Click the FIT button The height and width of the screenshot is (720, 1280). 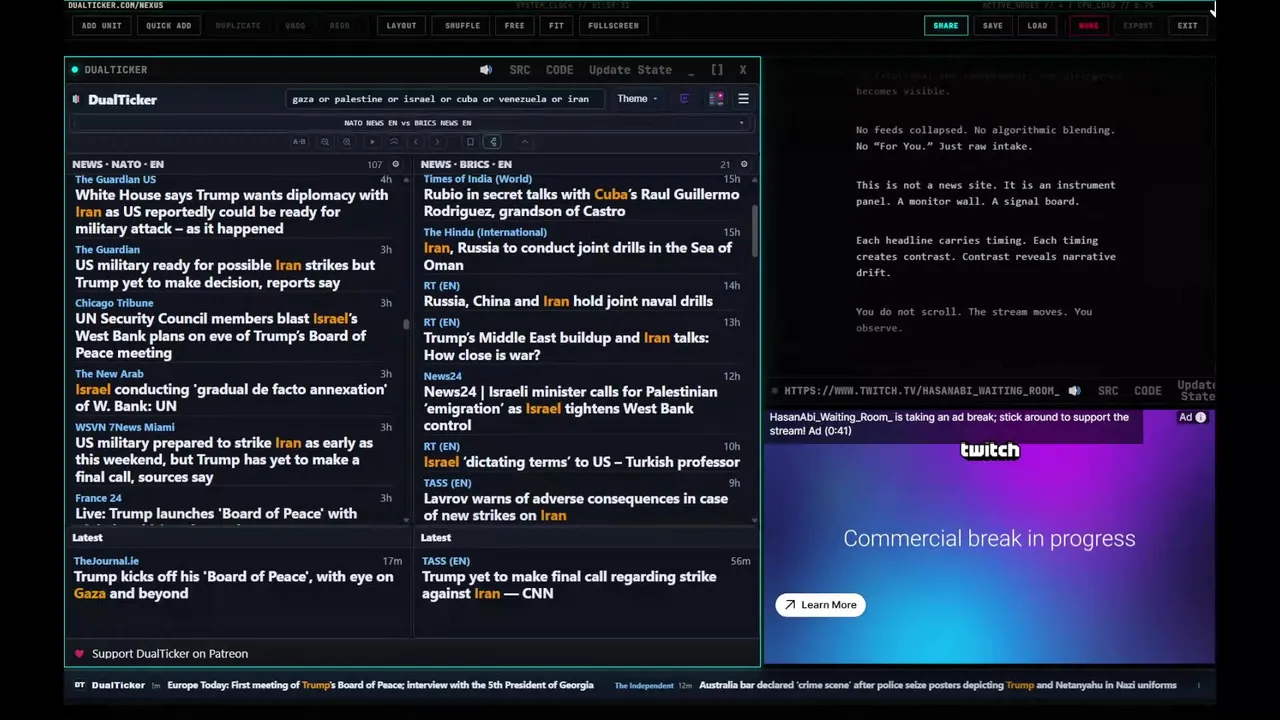point(556,26)
